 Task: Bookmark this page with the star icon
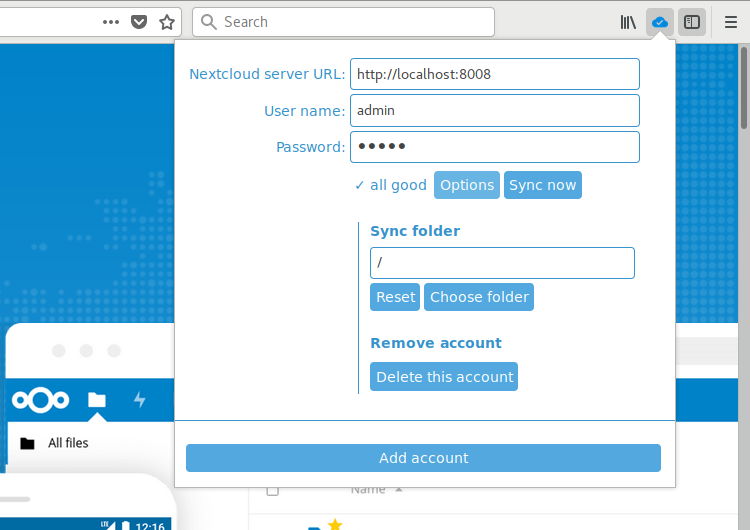167,22
